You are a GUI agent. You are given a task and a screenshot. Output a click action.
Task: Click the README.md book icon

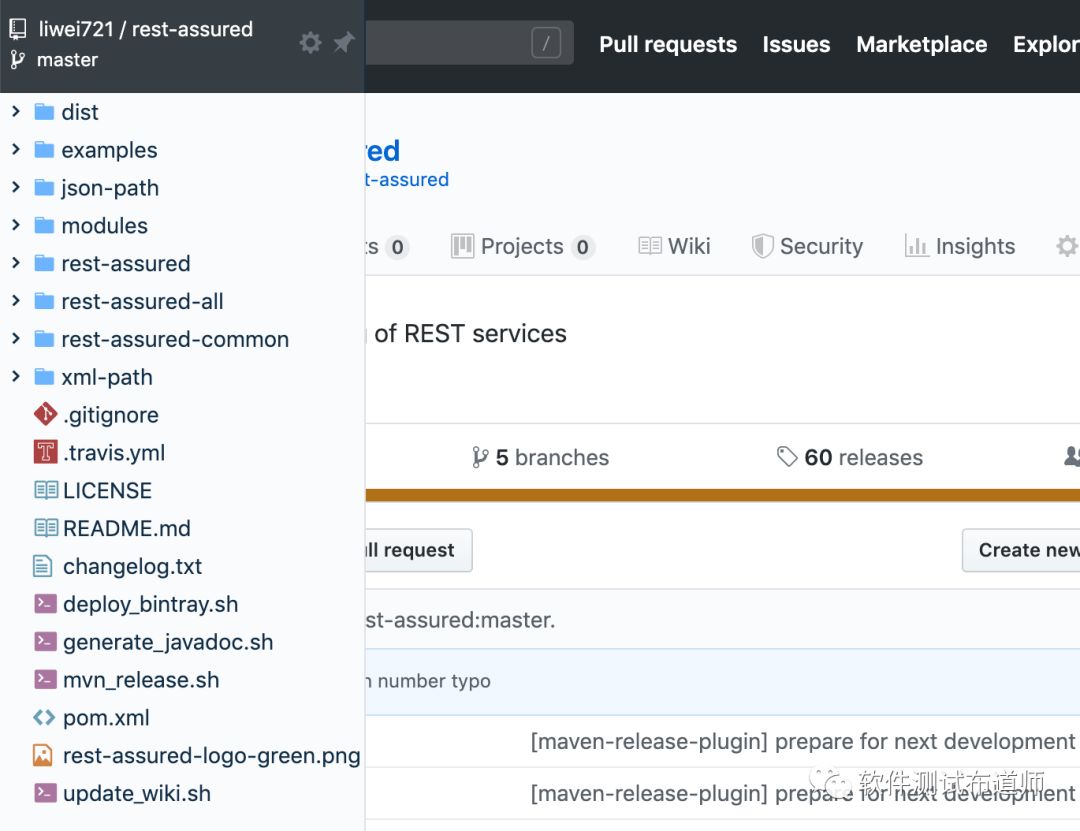(x=46, y=528)
